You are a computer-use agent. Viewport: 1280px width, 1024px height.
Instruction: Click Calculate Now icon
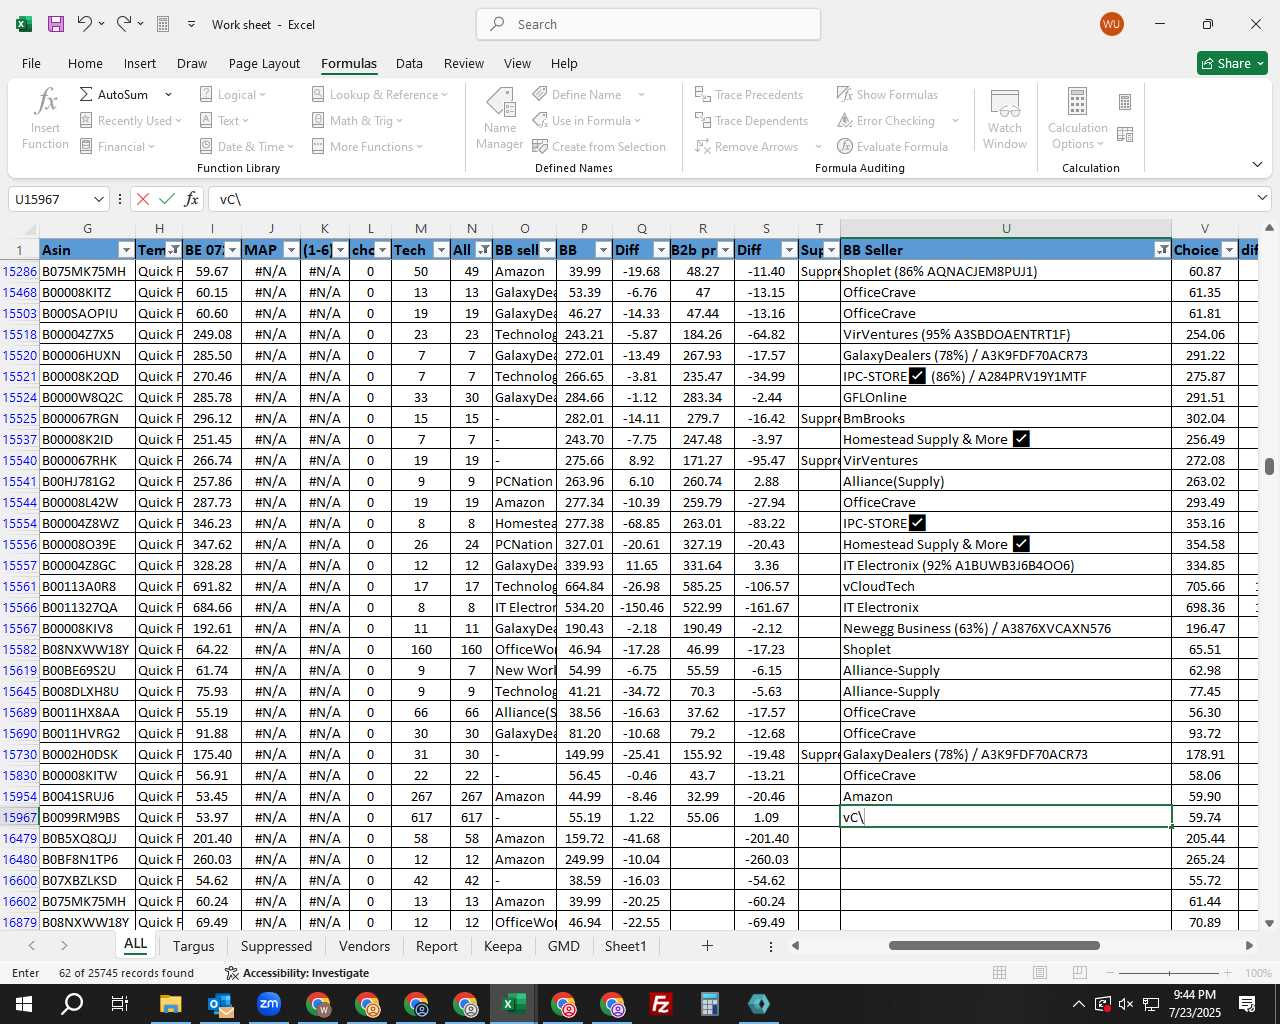tap(1125, 102)
